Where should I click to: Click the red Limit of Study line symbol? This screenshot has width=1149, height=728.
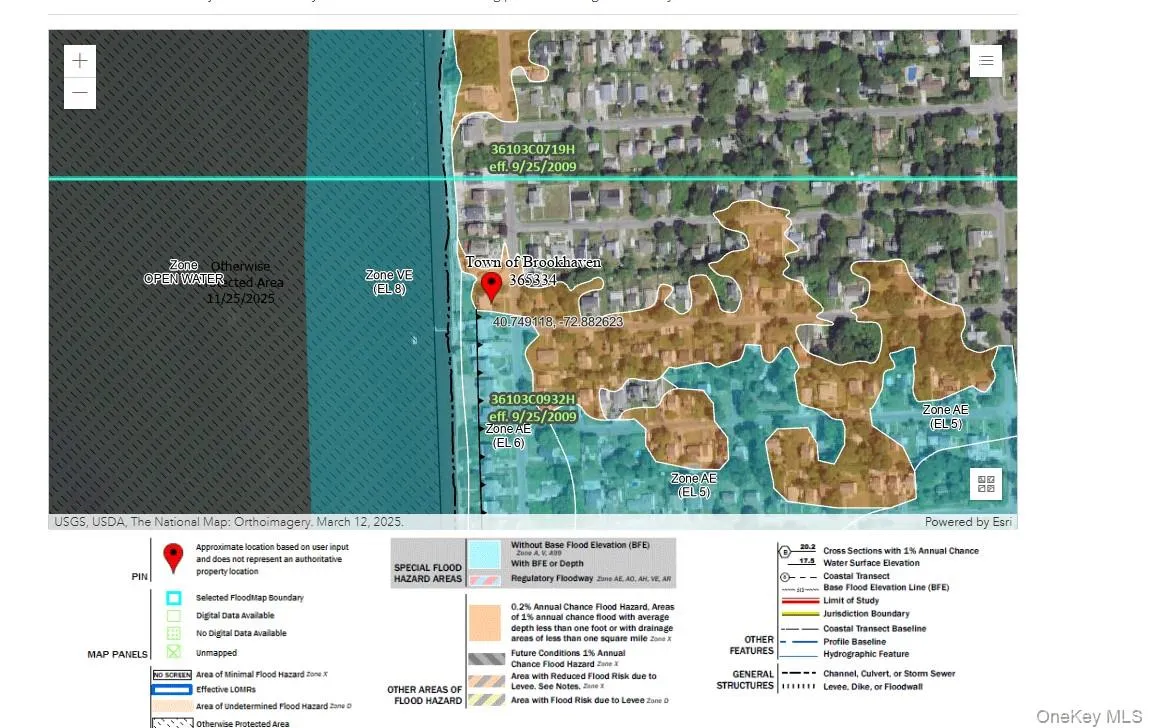pyautogui.click(x=799, y=600)
